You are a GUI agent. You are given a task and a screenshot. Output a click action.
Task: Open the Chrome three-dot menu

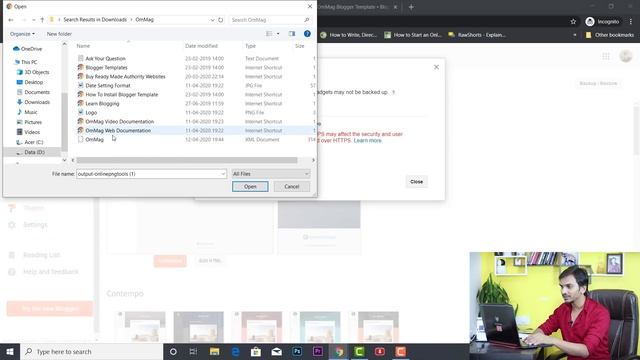tap(631, 22)
